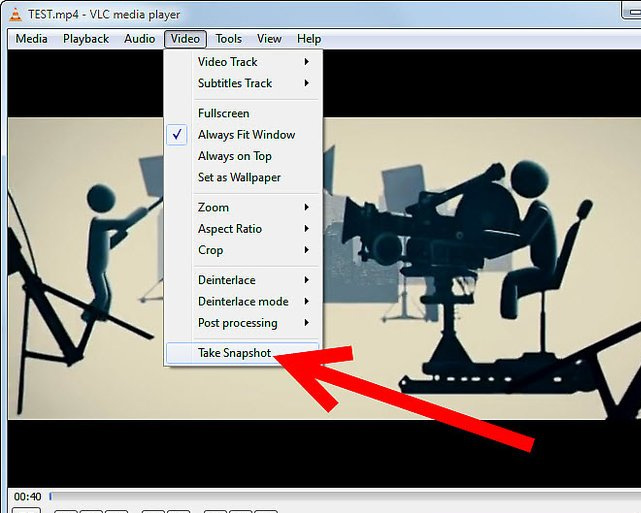Viewport: 641px width, 513px height.
Task: Click Take Snapshot menu entry
Action: [x=243, y=353]
